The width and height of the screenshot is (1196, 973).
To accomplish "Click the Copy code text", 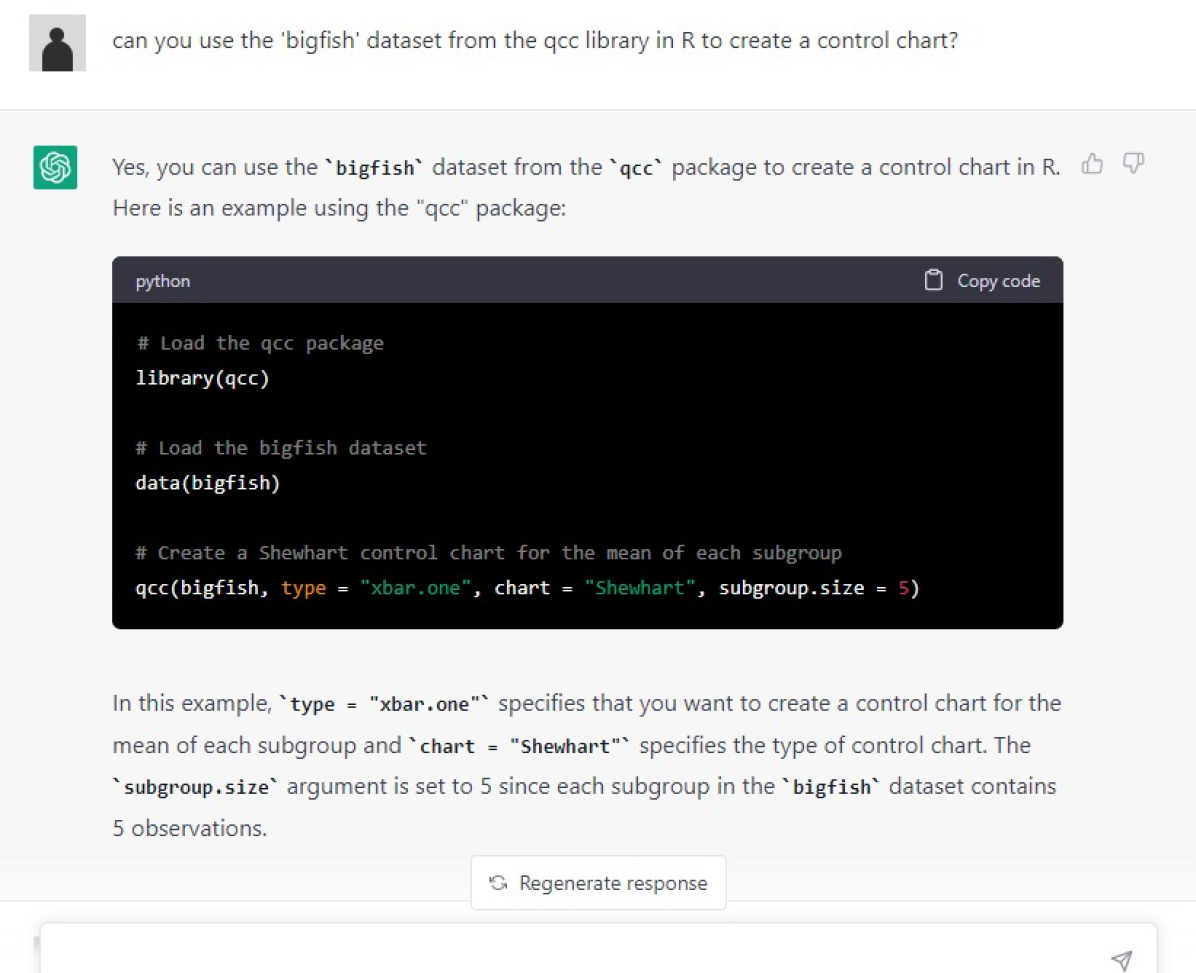I will [998, 281].
